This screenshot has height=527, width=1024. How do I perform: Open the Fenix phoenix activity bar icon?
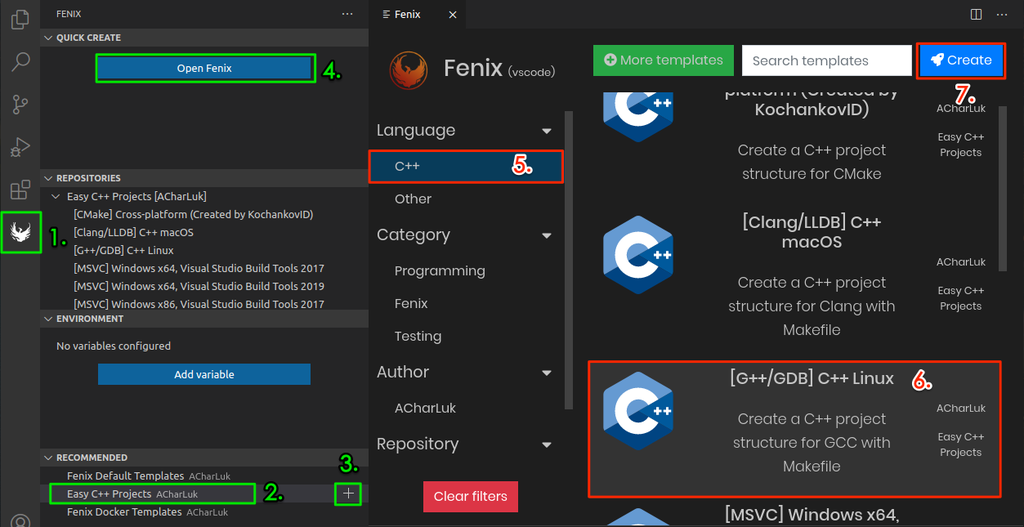pyautogui.click(x=21, y=232)
